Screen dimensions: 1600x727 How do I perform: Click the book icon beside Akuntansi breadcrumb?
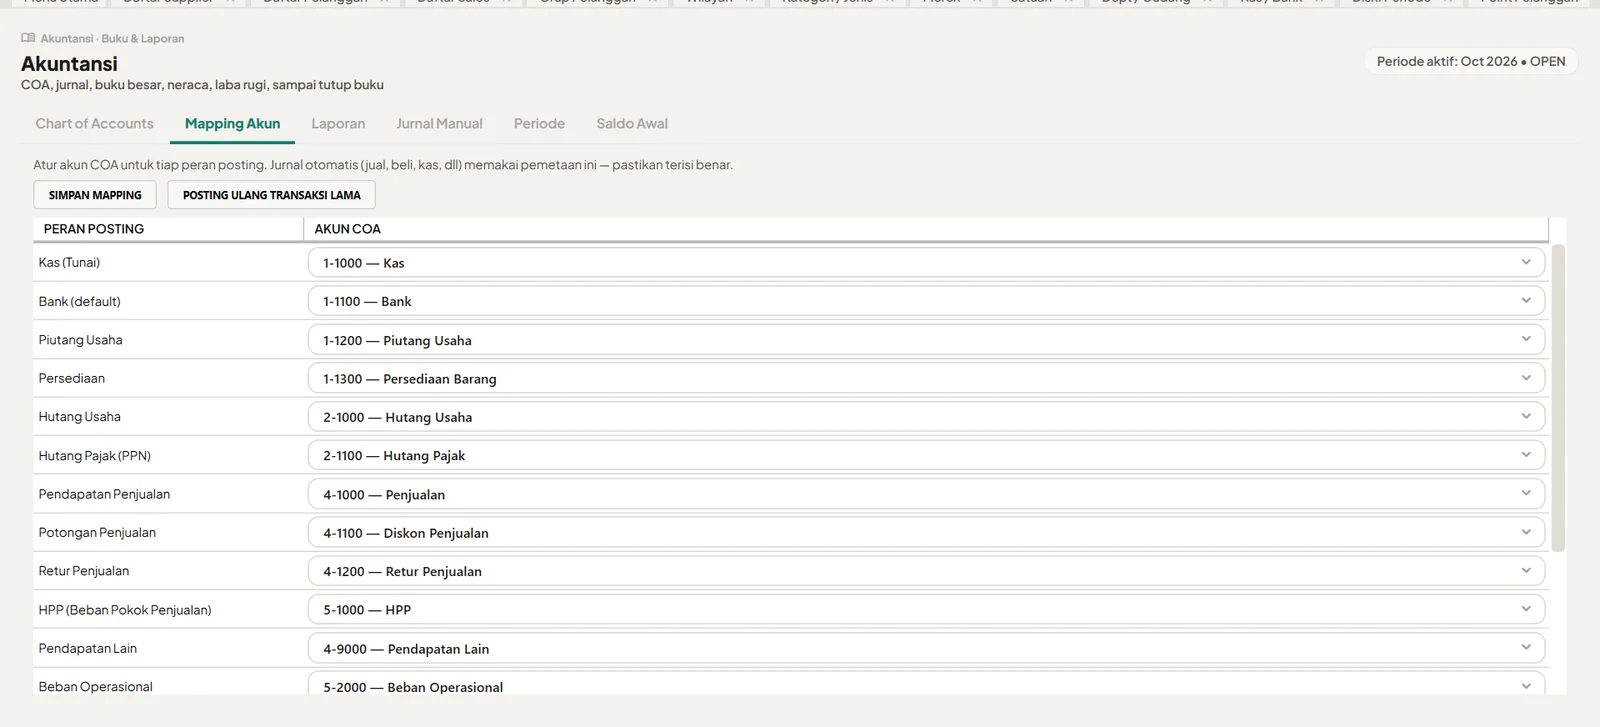[x=28, y=38]
